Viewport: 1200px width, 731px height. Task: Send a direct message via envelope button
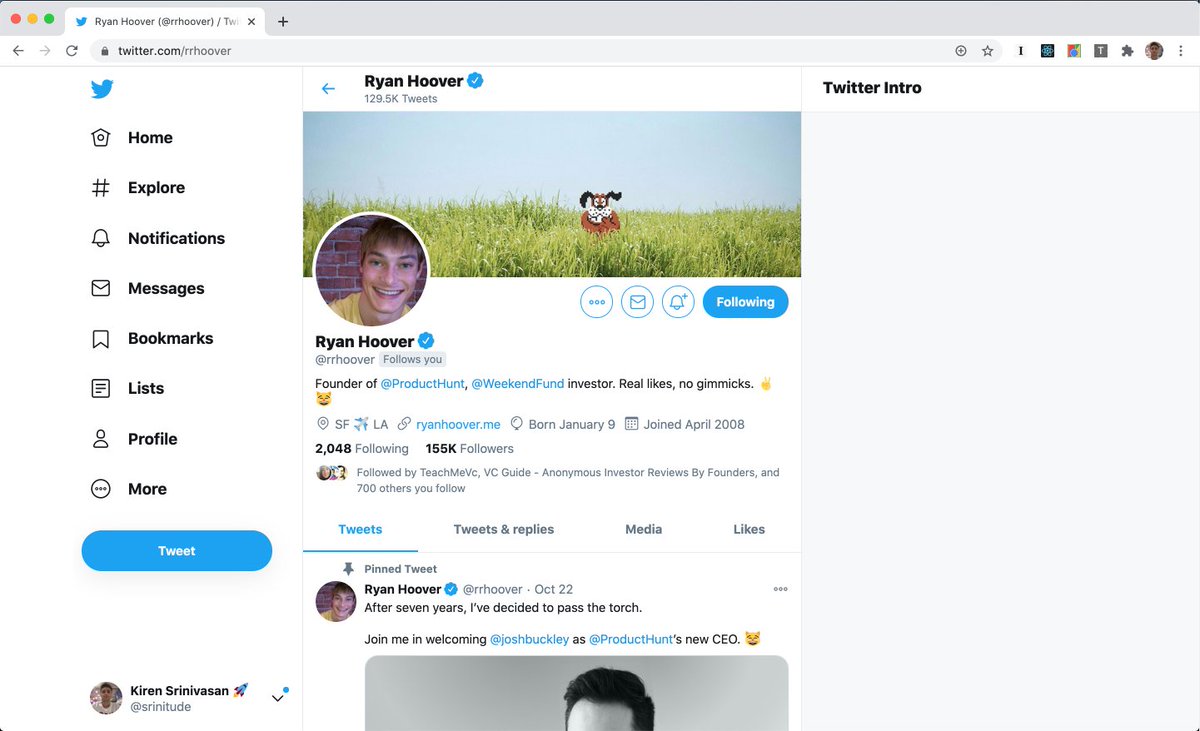click(637, 302)
